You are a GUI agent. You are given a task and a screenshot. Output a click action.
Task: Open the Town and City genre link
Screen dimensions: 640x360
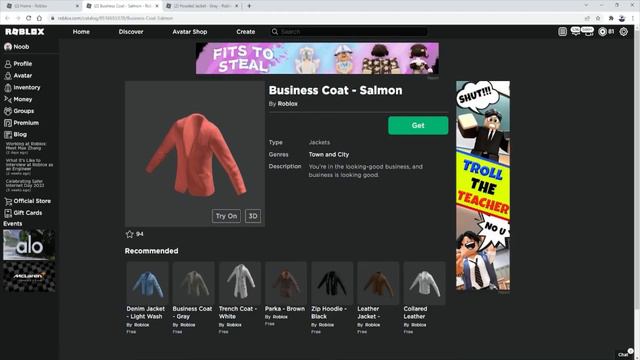329,154
